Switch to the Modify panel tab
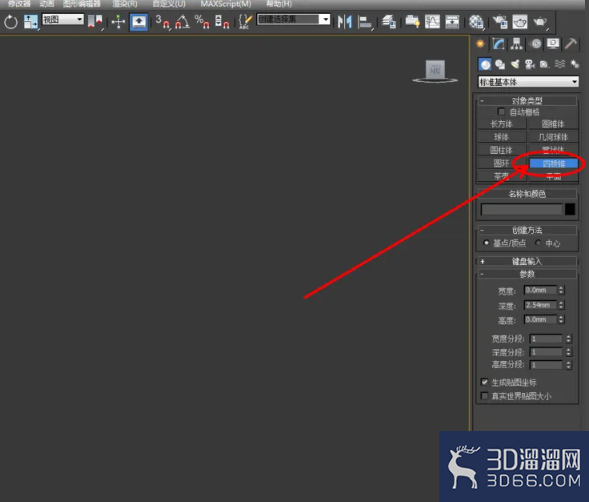 498,44
